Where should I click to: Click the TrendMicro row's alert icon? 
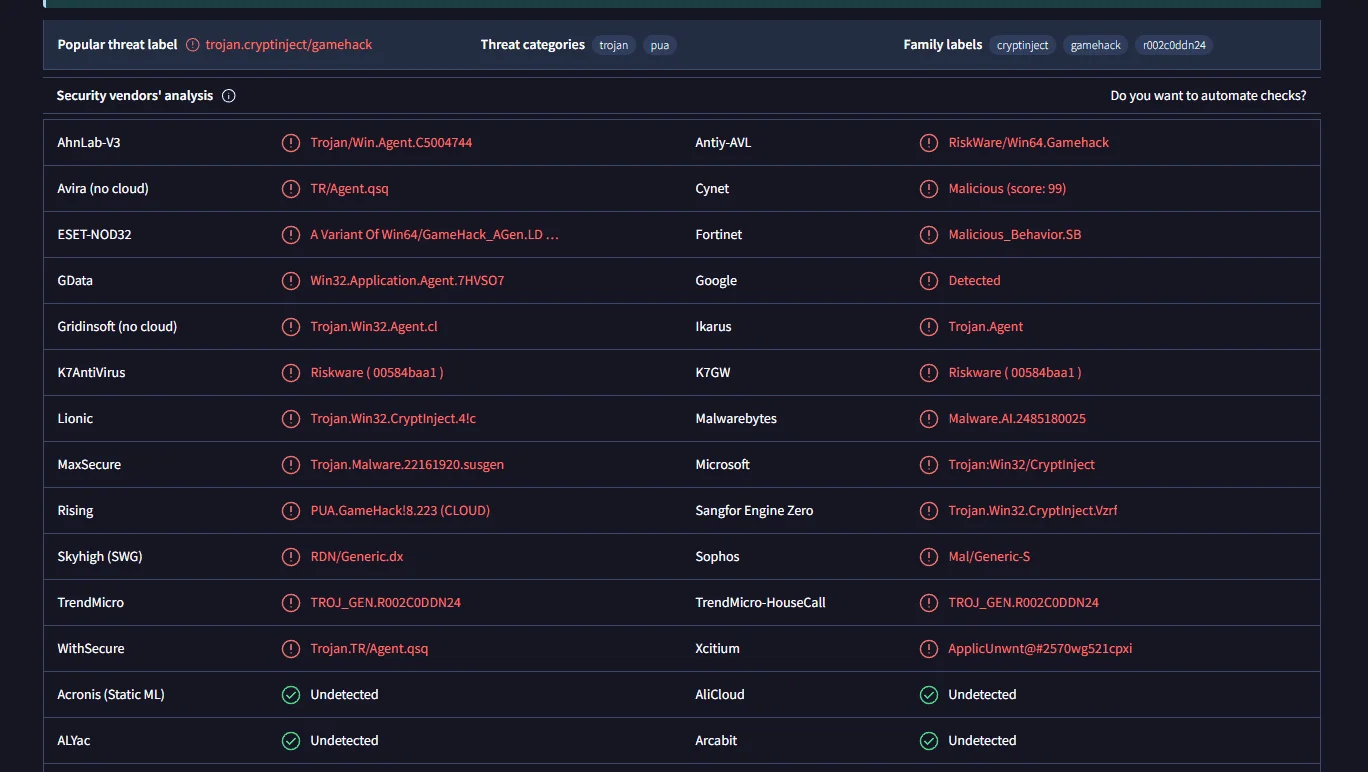pyautogui.click(x=291, y=603)
